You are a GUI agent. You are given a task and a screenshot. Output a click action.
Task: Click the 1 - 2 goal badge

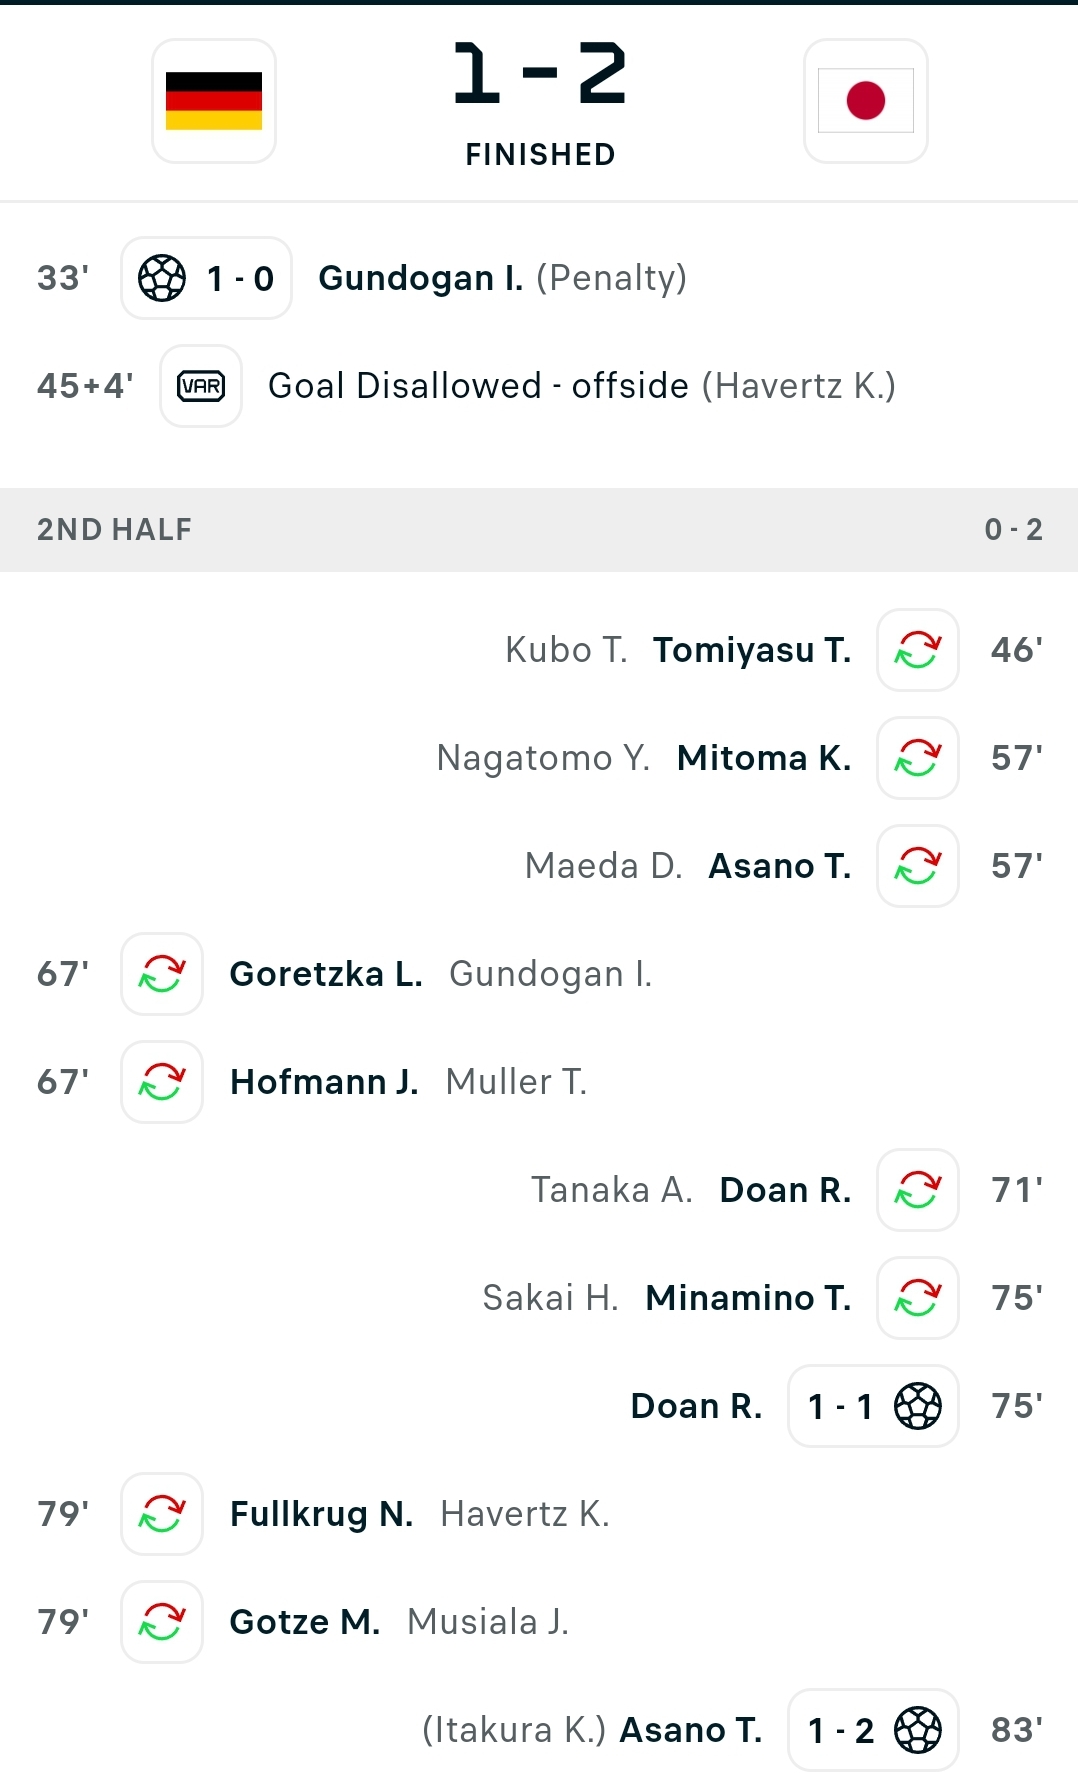(x=874, y=1730)
